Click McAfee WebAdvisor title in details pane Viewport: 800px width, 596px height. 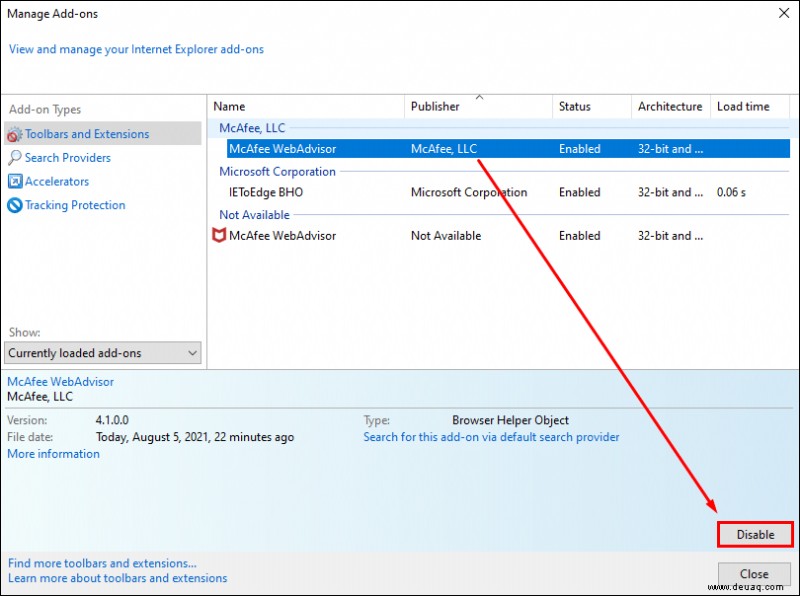(60, 382)
